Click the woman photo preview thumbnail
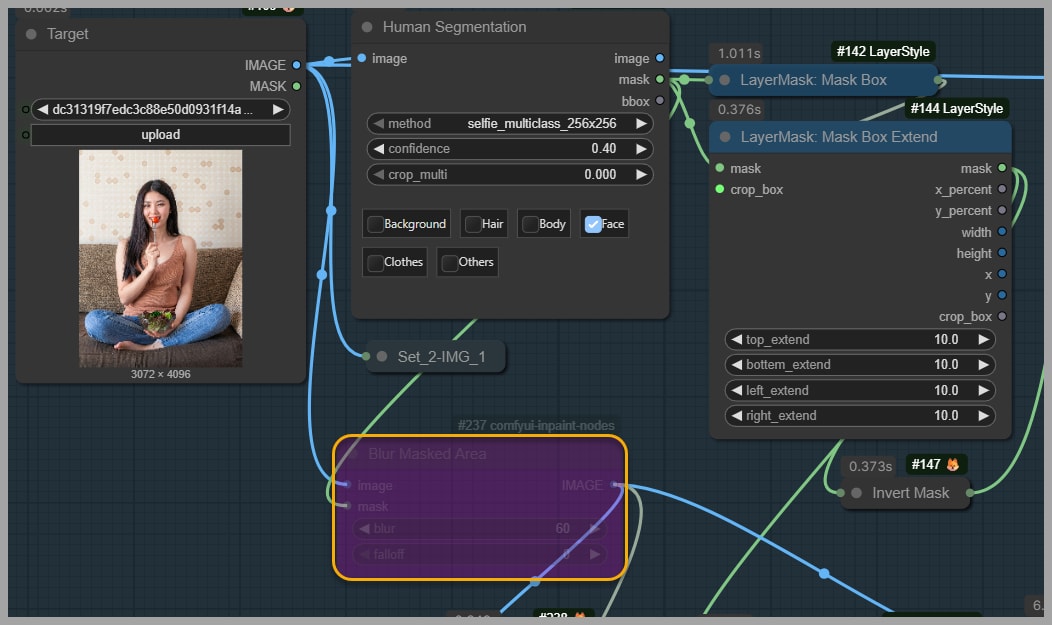 click(160, 258)
